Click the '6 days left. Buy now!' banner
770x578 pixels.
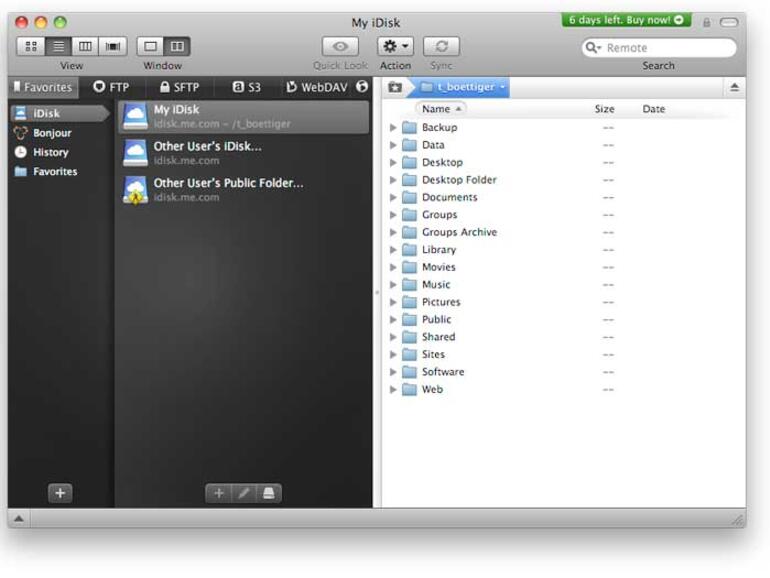(x=626, y=20)
